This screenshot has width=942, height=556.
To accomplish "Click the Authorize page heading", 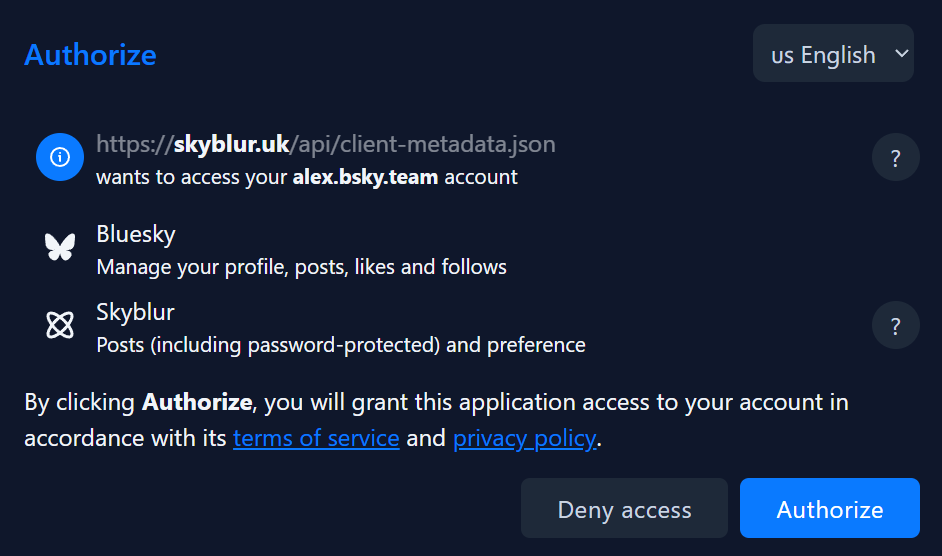I will pyautogui.click(x=90, y=54).
